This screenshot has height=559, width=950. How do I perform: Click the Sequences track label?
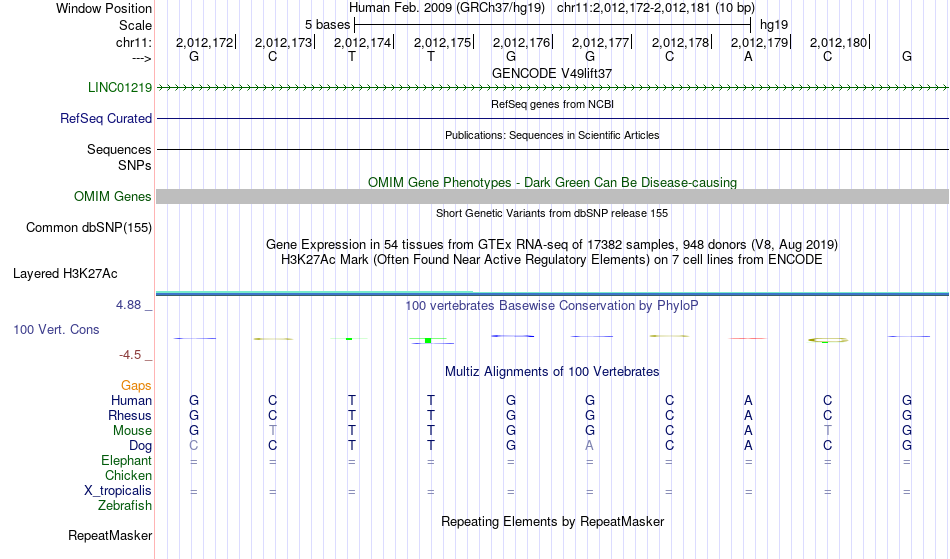point(119,149)
